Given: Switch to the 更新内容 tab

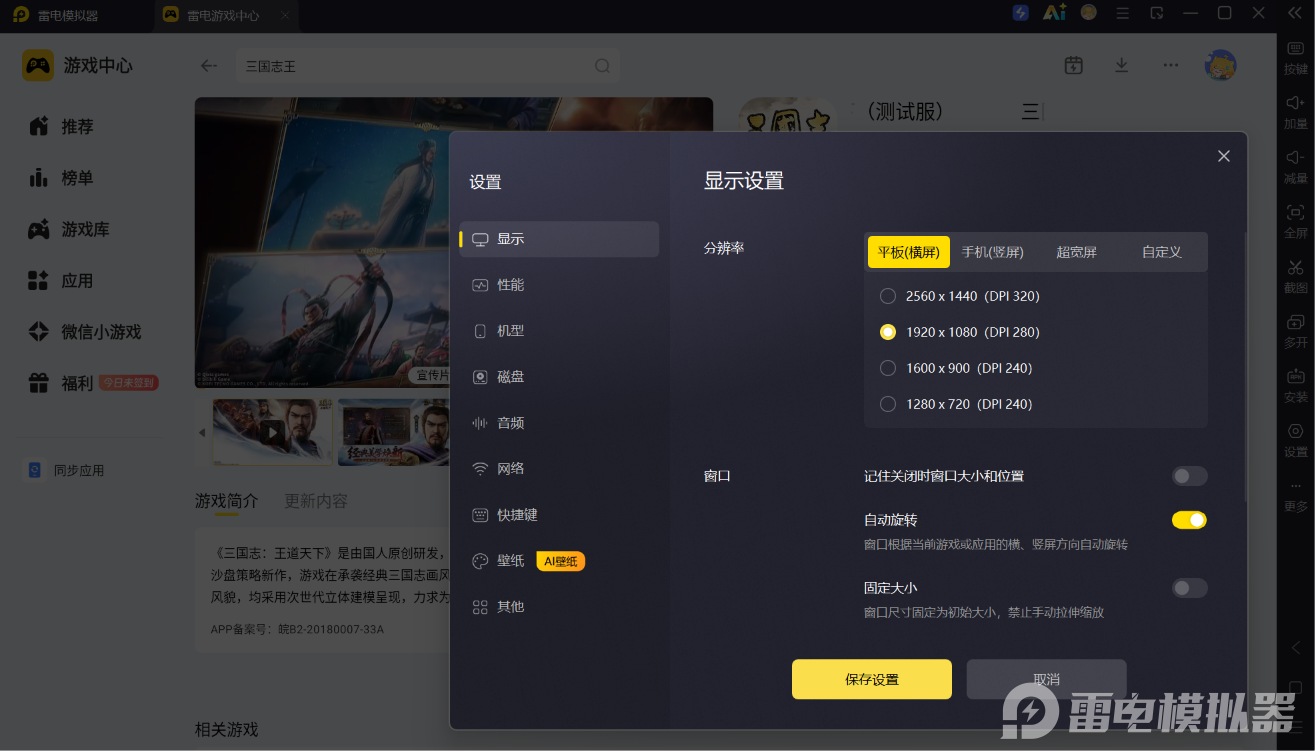Looking at the screenshot, I should tap(316, 501).
